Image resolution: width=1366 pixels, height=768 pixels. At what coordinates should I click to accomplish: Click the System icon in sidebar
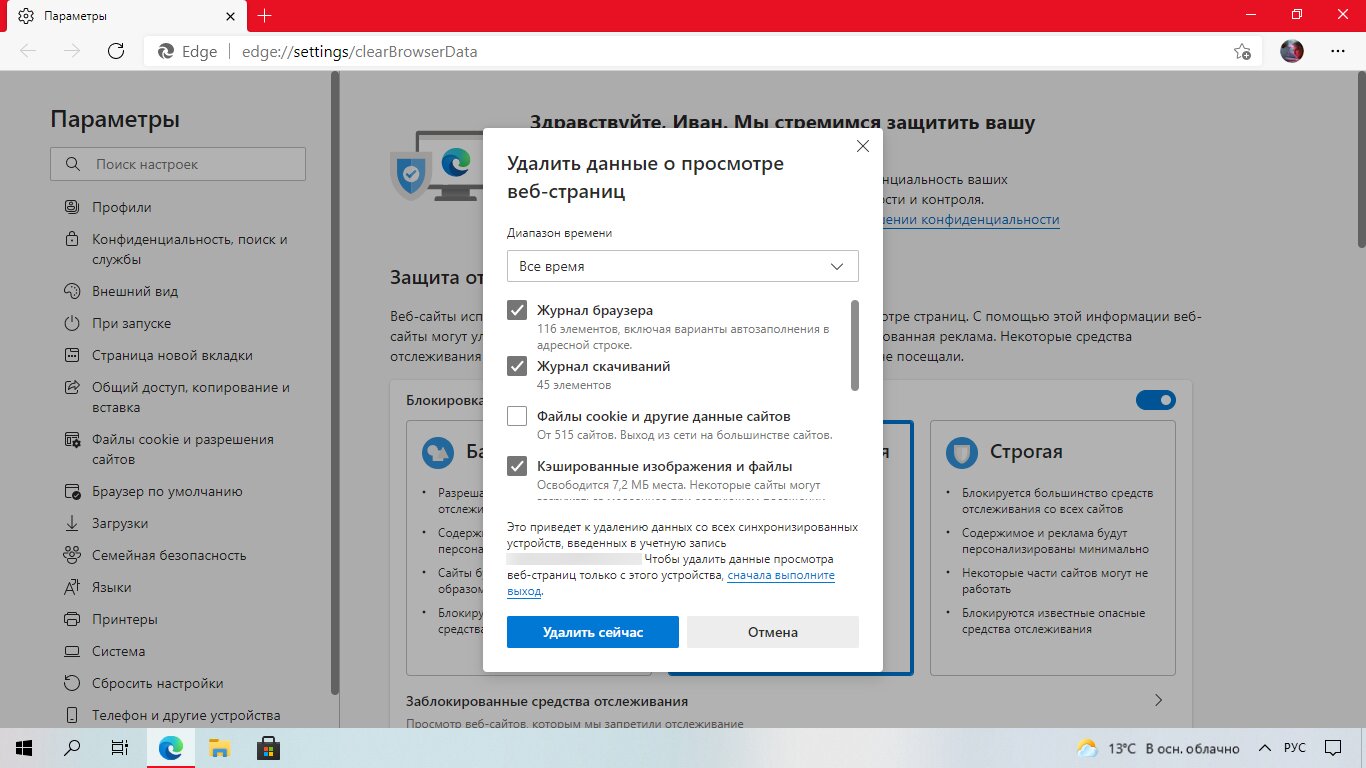coord(72,651)
